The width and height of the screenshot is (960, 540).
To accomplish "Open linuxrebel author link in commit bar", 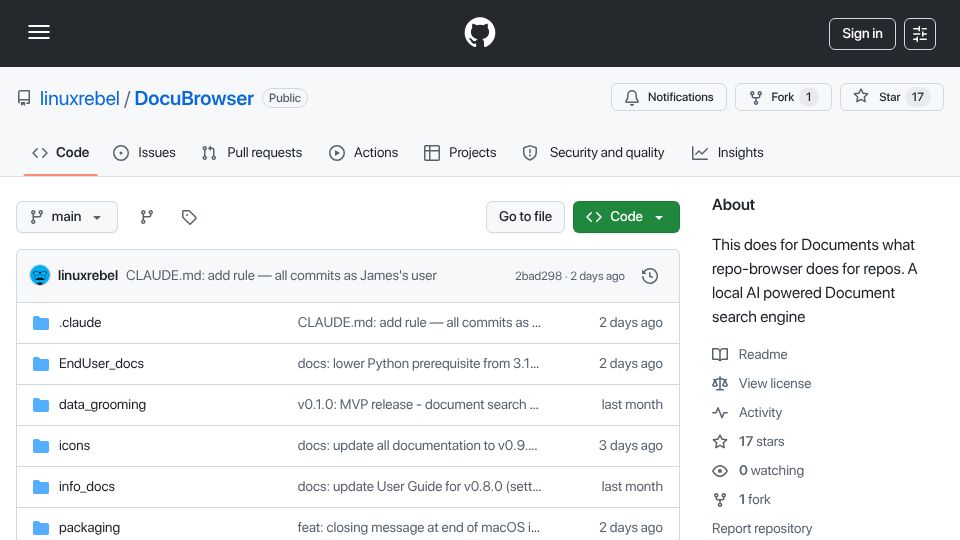I will tap(88, 276).
